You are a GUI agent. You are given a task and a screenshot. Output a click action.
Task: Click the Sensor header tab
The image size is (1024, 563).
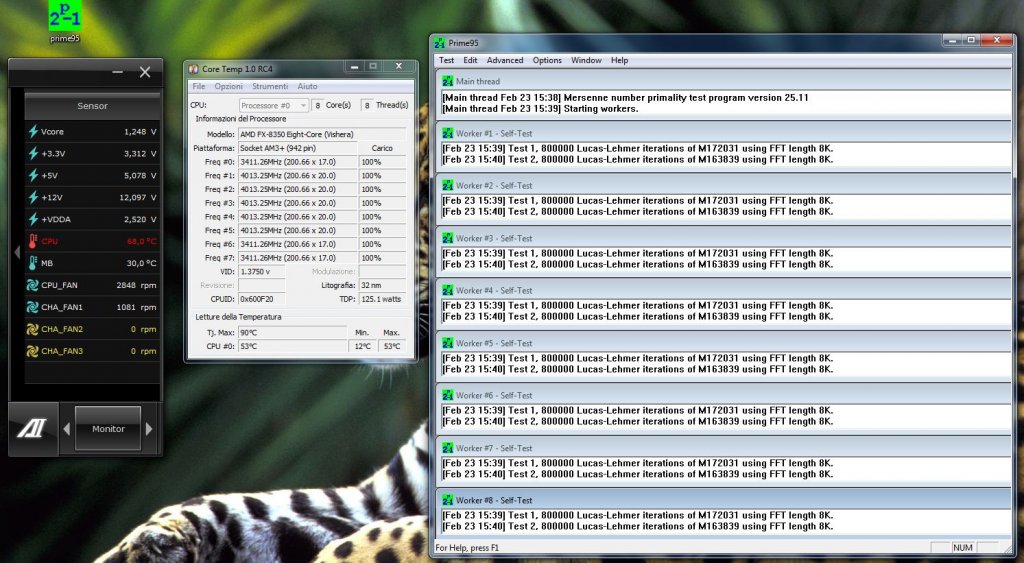92,106
